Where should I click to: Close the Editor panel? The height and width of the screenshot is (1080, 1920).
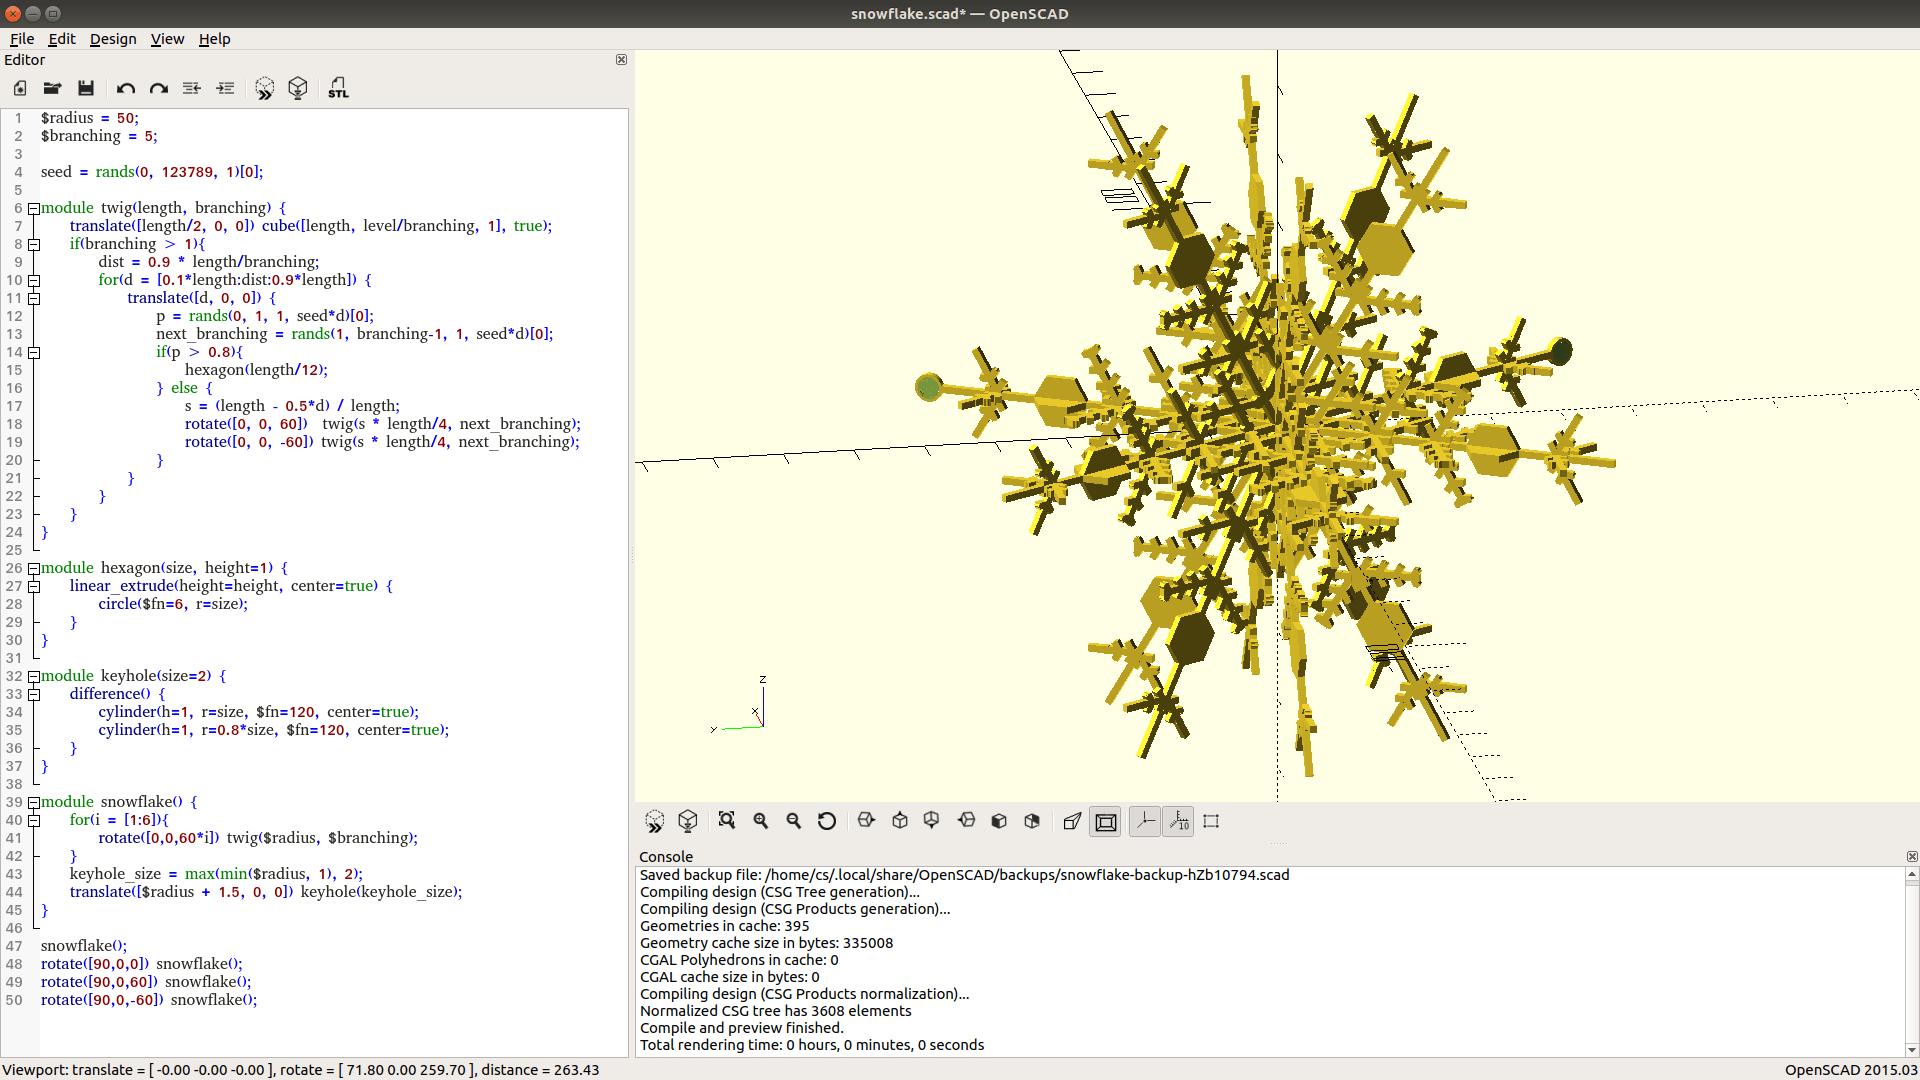tap(621, 60)
